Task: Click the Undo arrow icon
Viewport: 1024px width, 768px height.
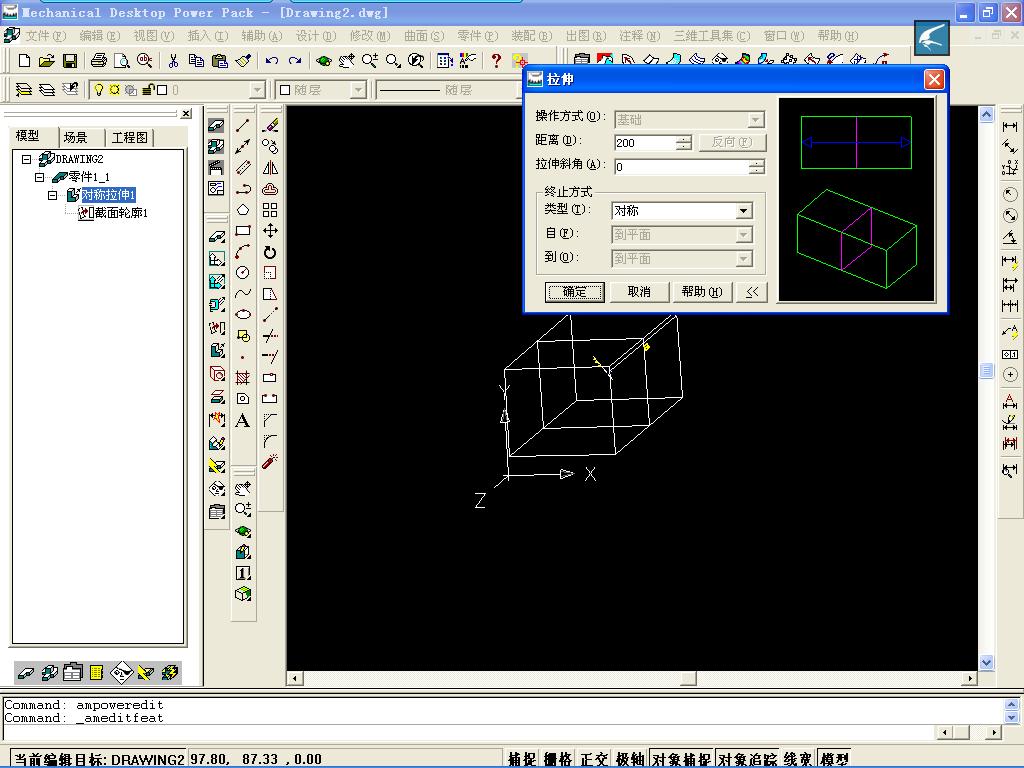Action: tap(272, 61)
